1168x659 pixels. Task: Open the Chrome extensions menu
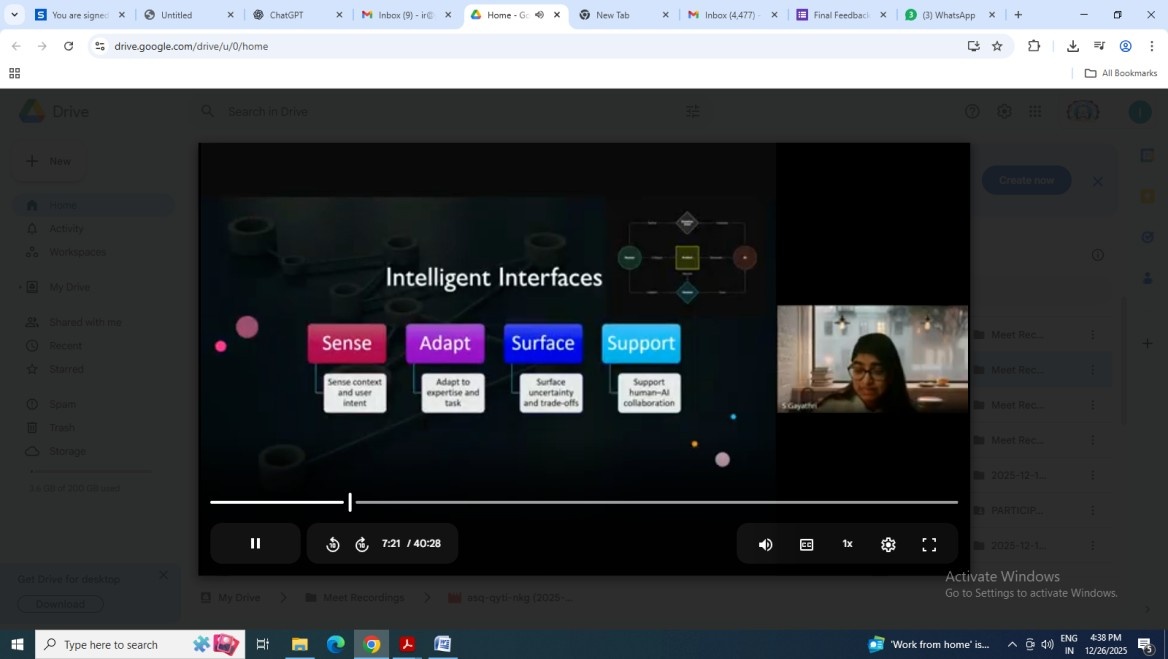1034,46
